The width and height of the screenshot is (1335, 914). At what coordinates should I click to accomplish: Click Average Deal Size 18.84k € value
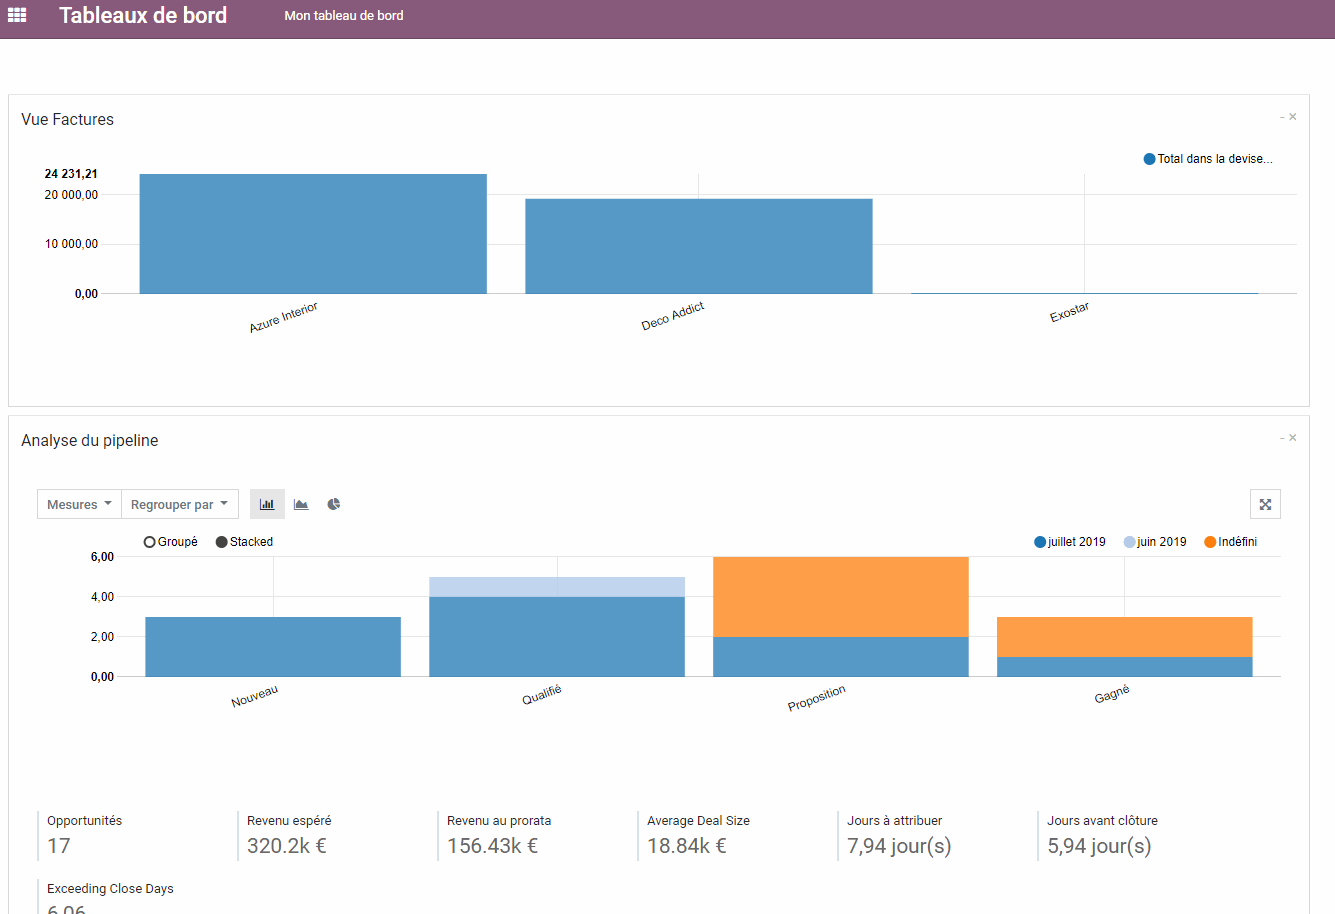(687, 846)
